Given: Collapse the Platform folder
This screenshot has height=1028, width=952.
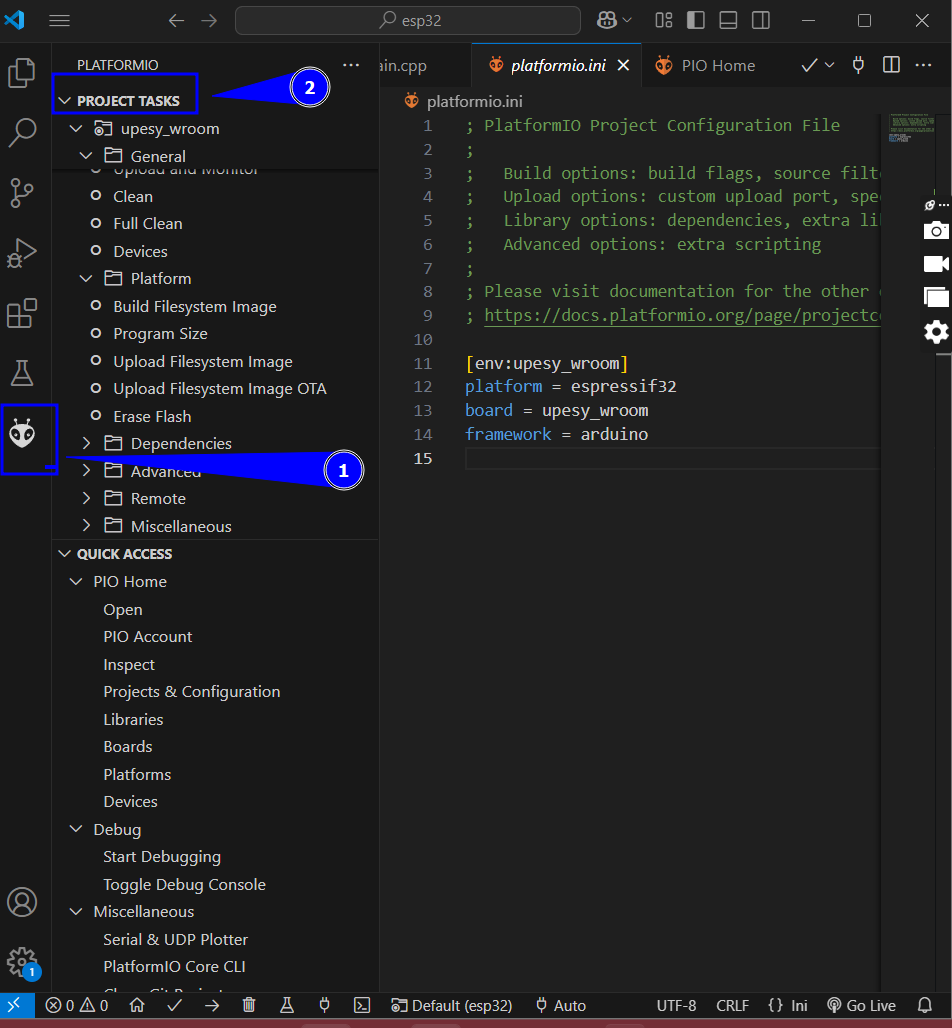Looking at the screenshot, I should [x=86, y=279].
